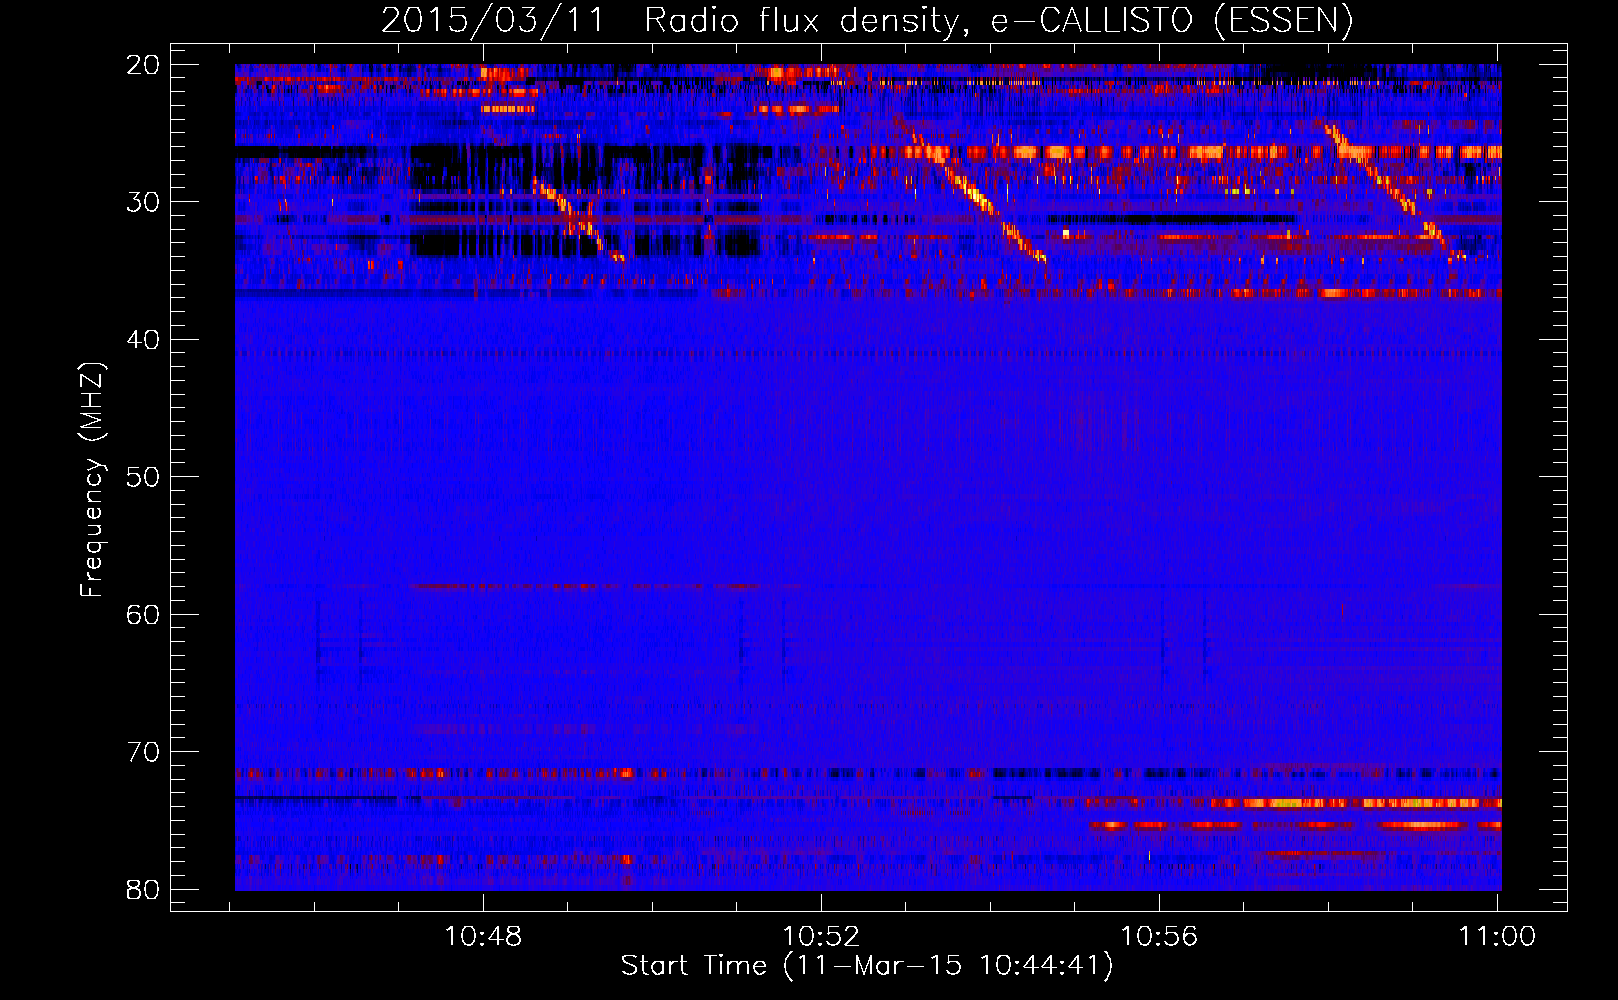Image resolution: width=1618 pixels, height=1000 pixels.
Task: Click the '60' frequency tick label
Action: tap(144, 614)
